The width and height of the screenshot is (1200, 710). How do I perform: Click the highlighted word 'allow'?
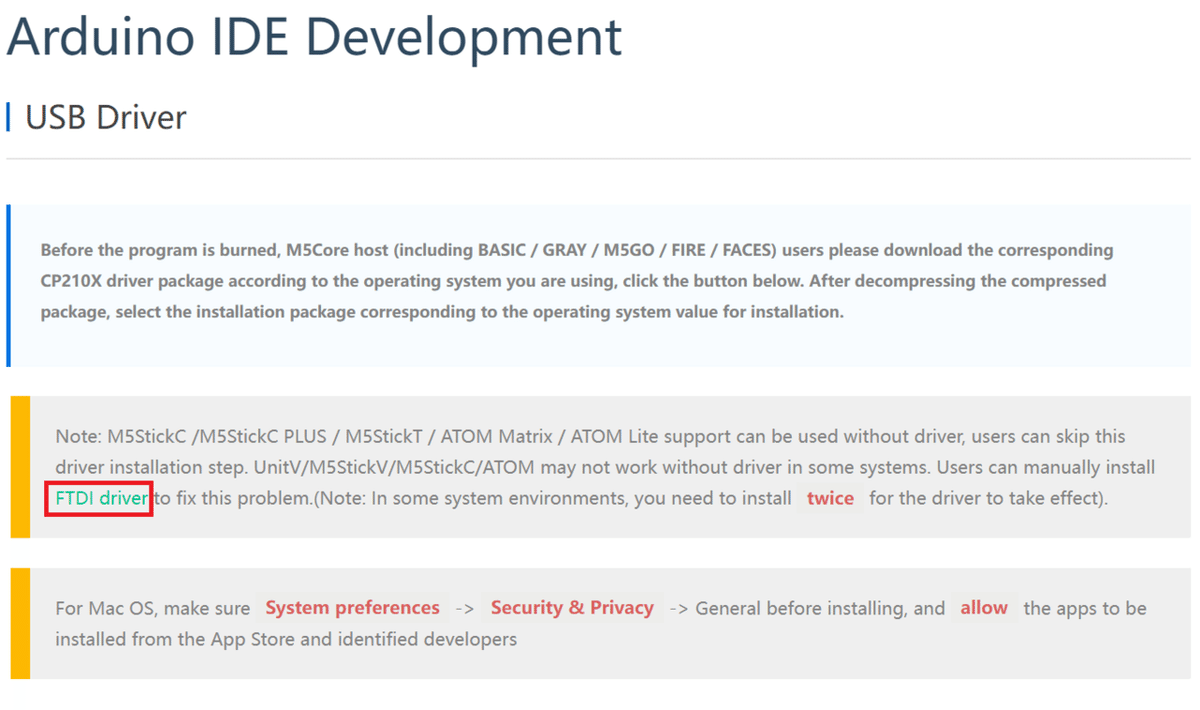pos(984,608)
